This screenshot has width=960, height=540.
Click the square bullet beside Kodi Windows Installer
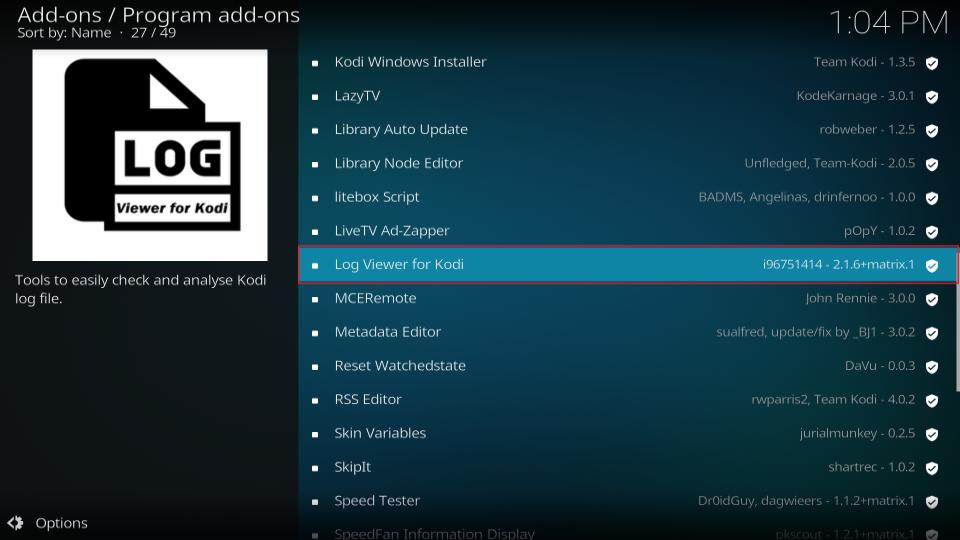315,63
